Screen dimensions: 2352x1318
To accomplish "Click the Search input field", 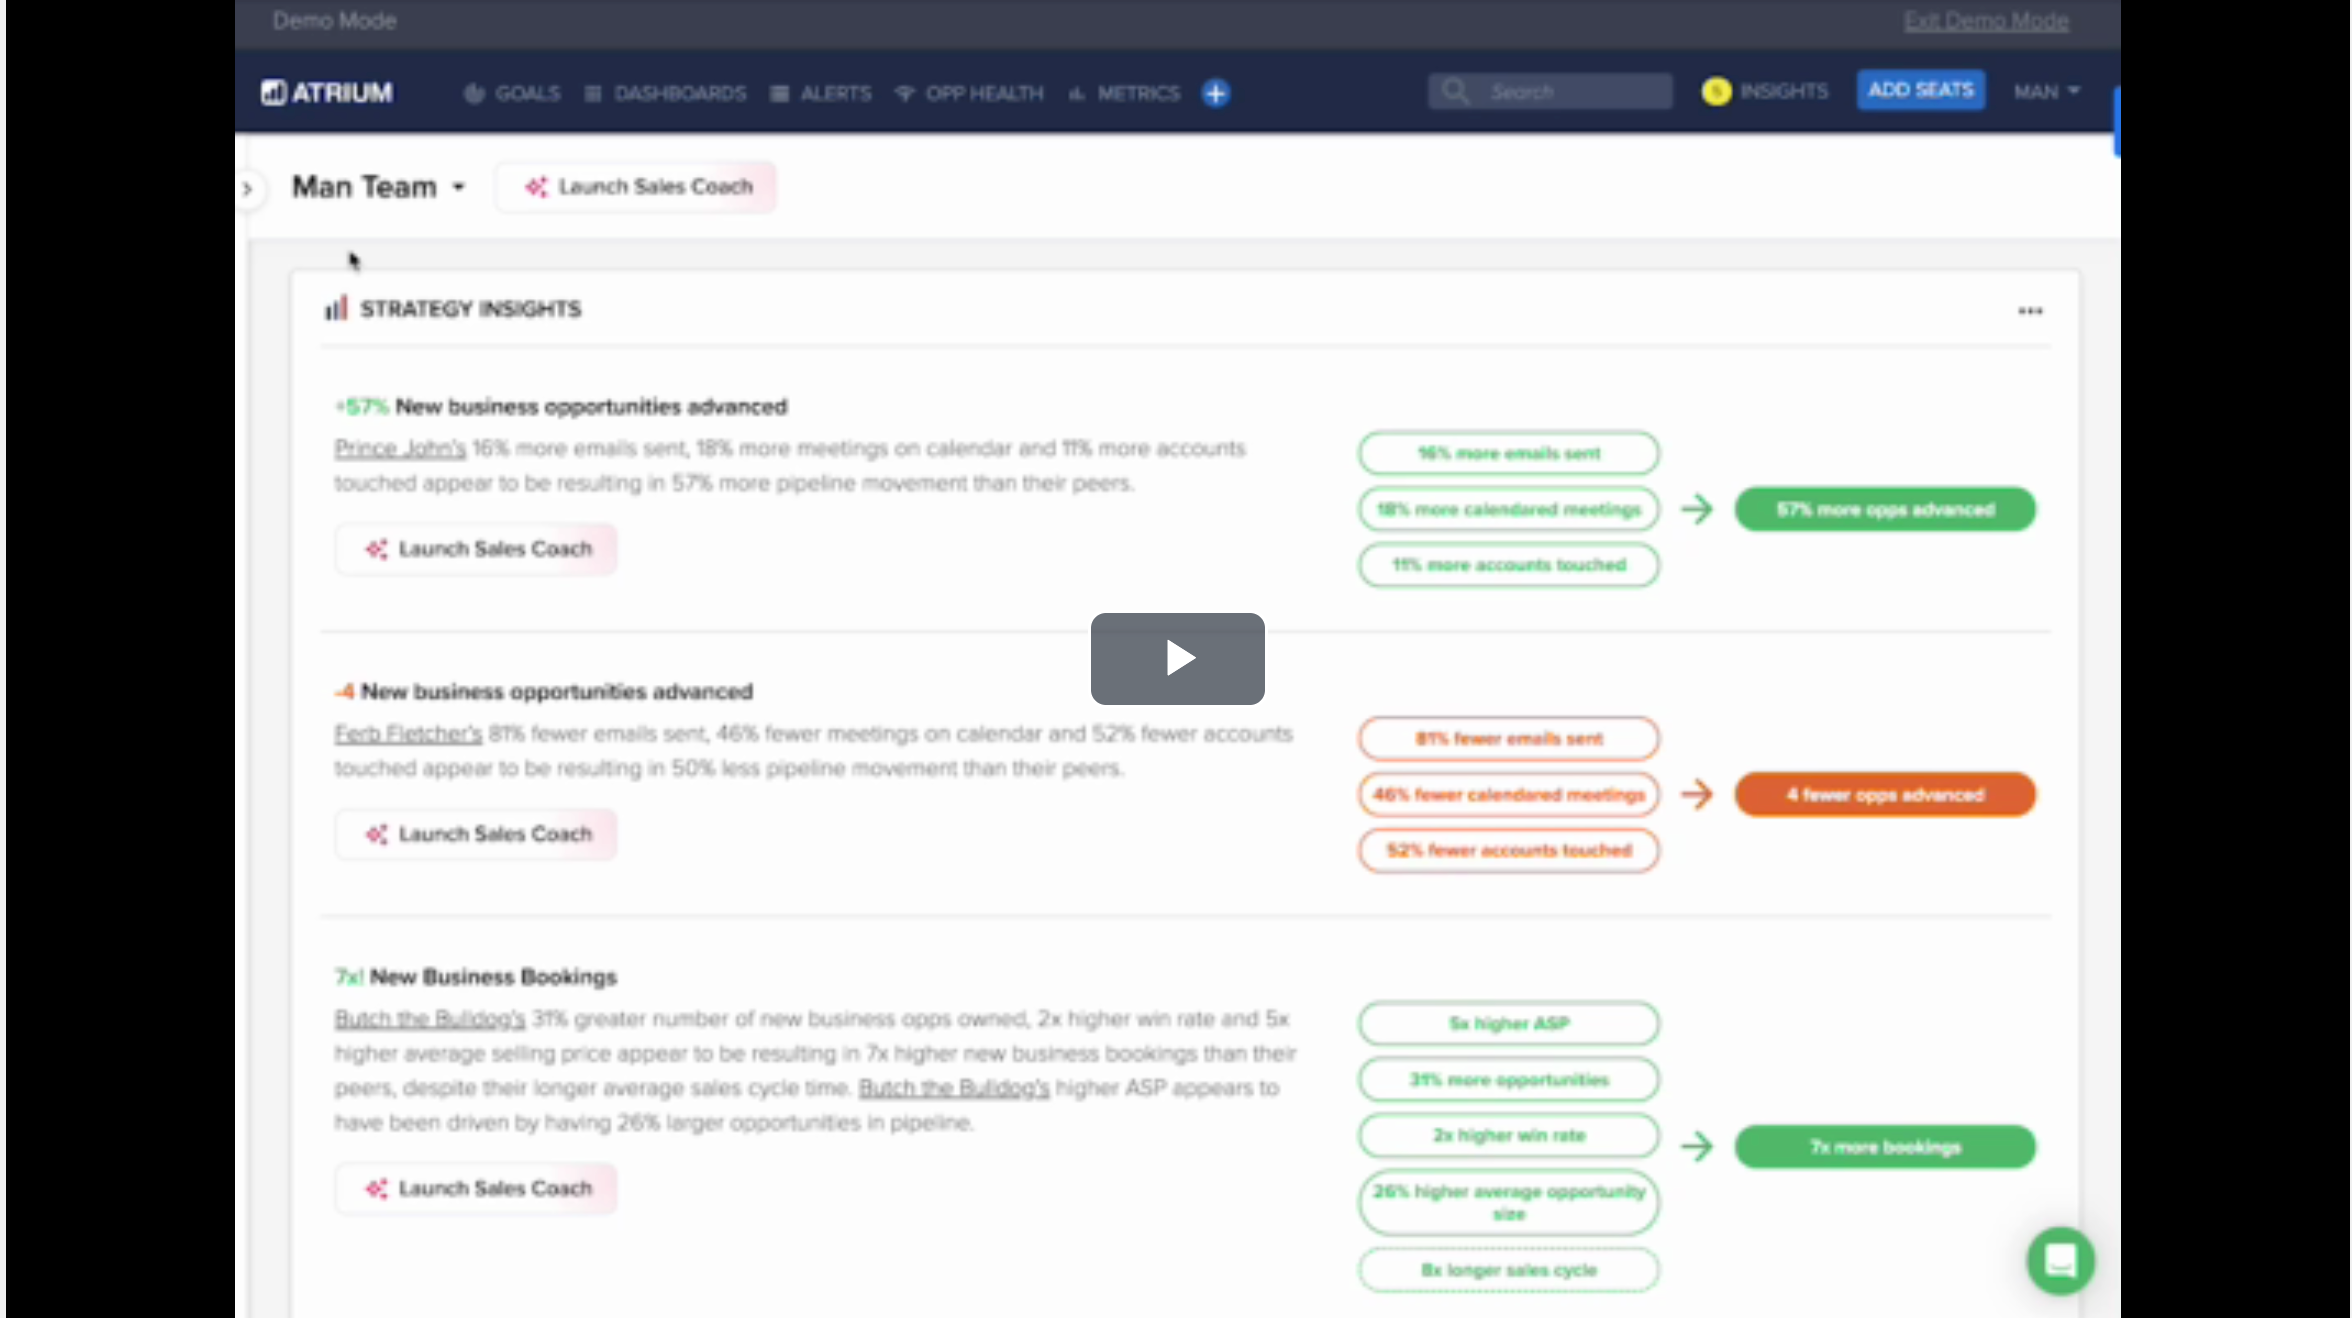I will click(x=1550, y=91).
